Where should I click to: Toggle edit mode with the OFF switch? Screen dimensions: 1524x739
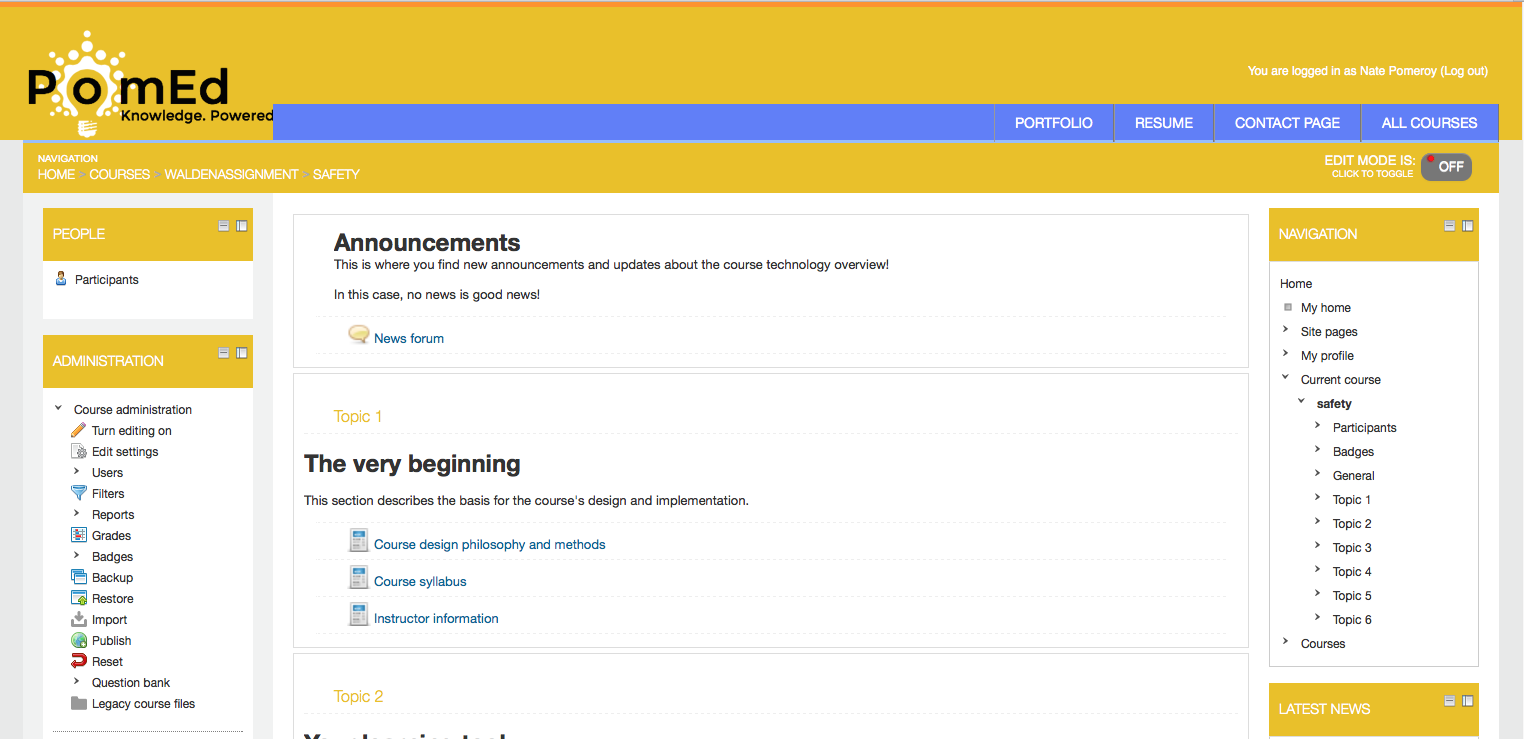[1446, 167]
